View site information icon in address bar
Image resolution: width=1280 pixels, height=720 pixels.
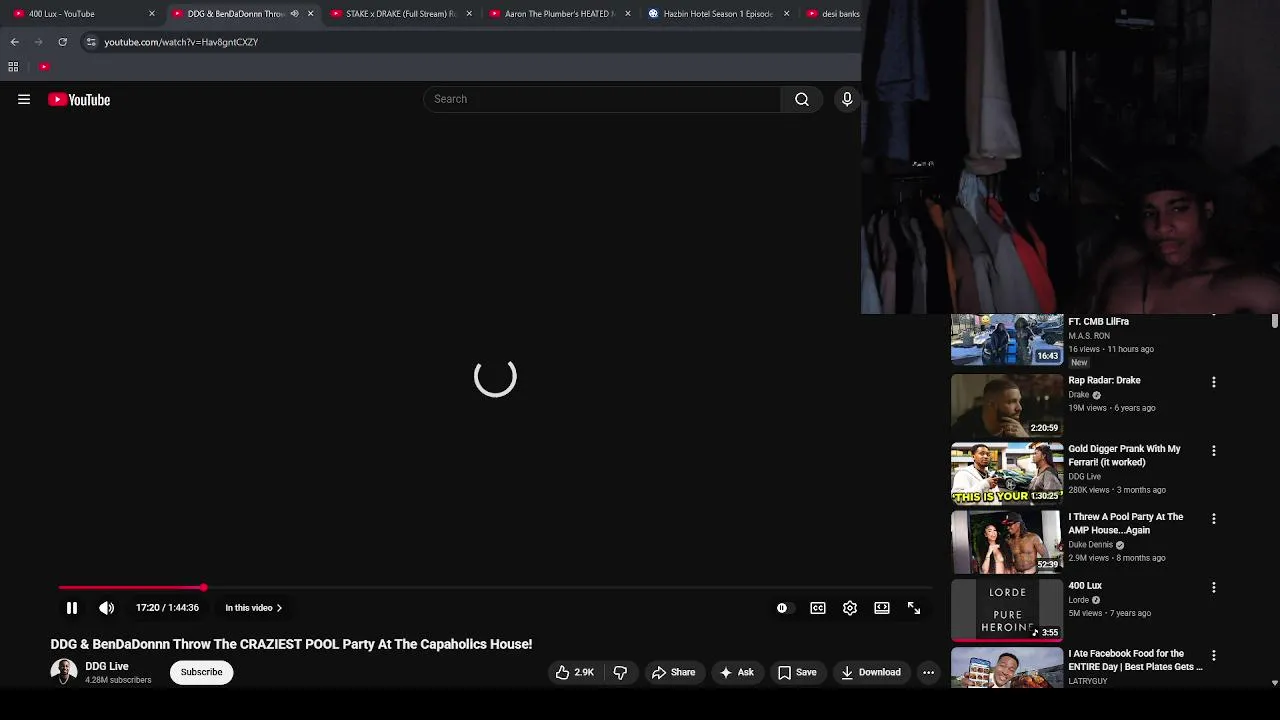[x=91, y=42]
